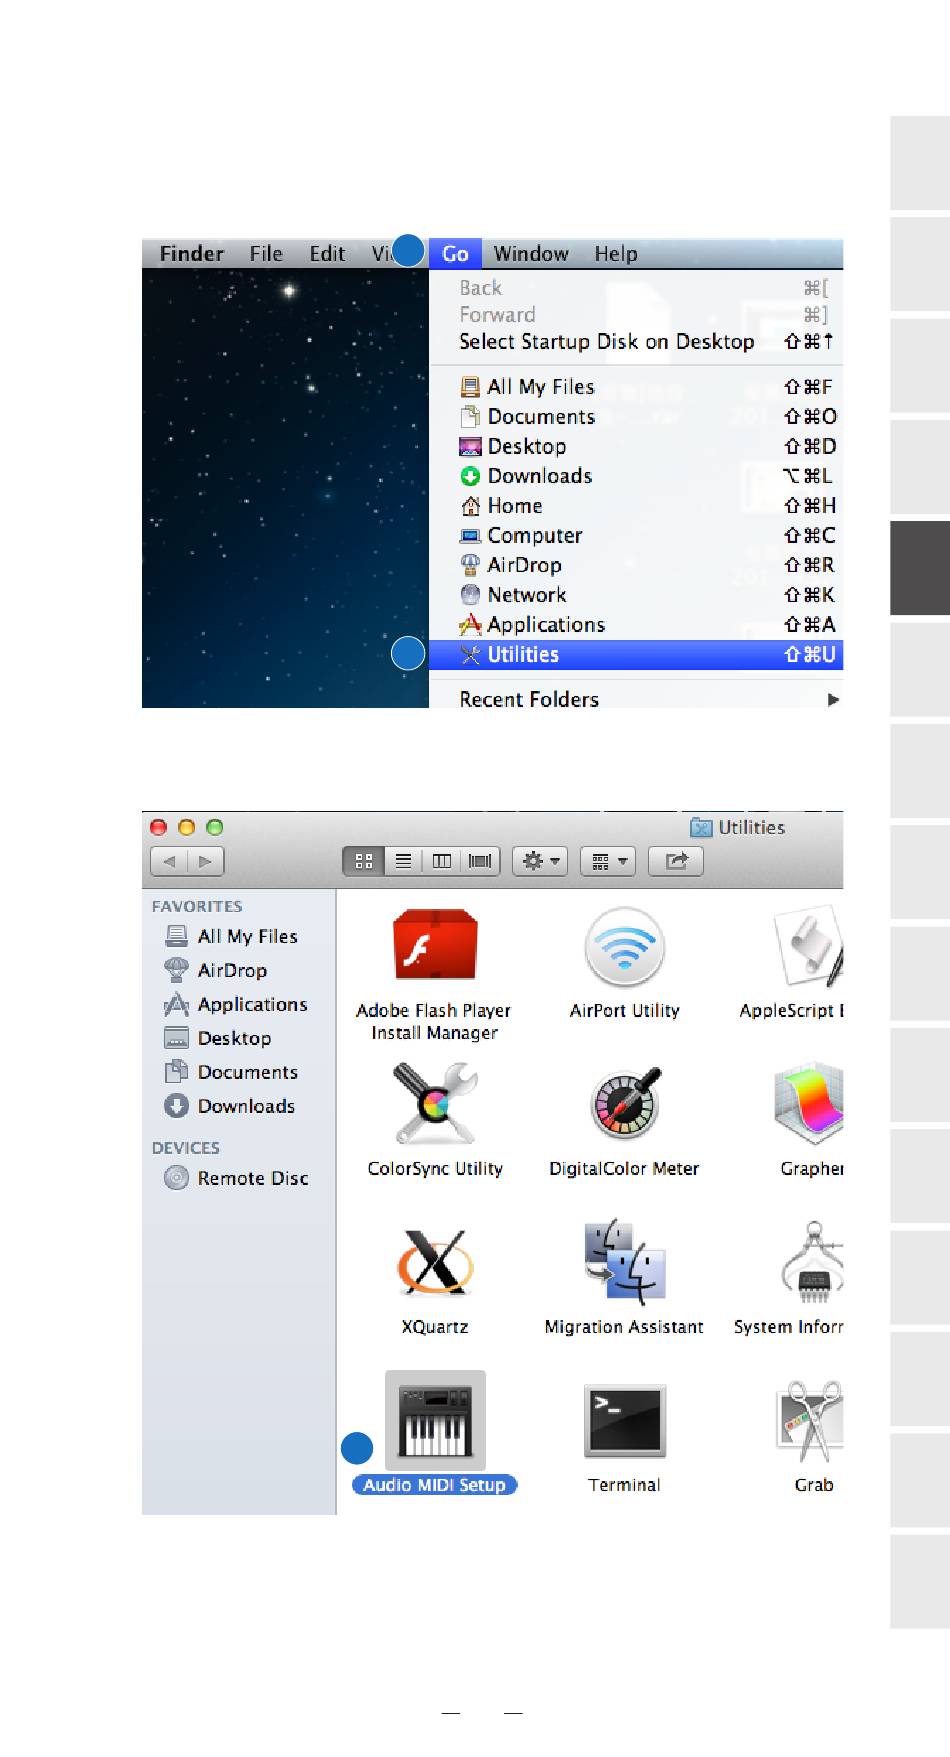Choose Home in the Go menu
The image size is (950, 1757).
636,506
